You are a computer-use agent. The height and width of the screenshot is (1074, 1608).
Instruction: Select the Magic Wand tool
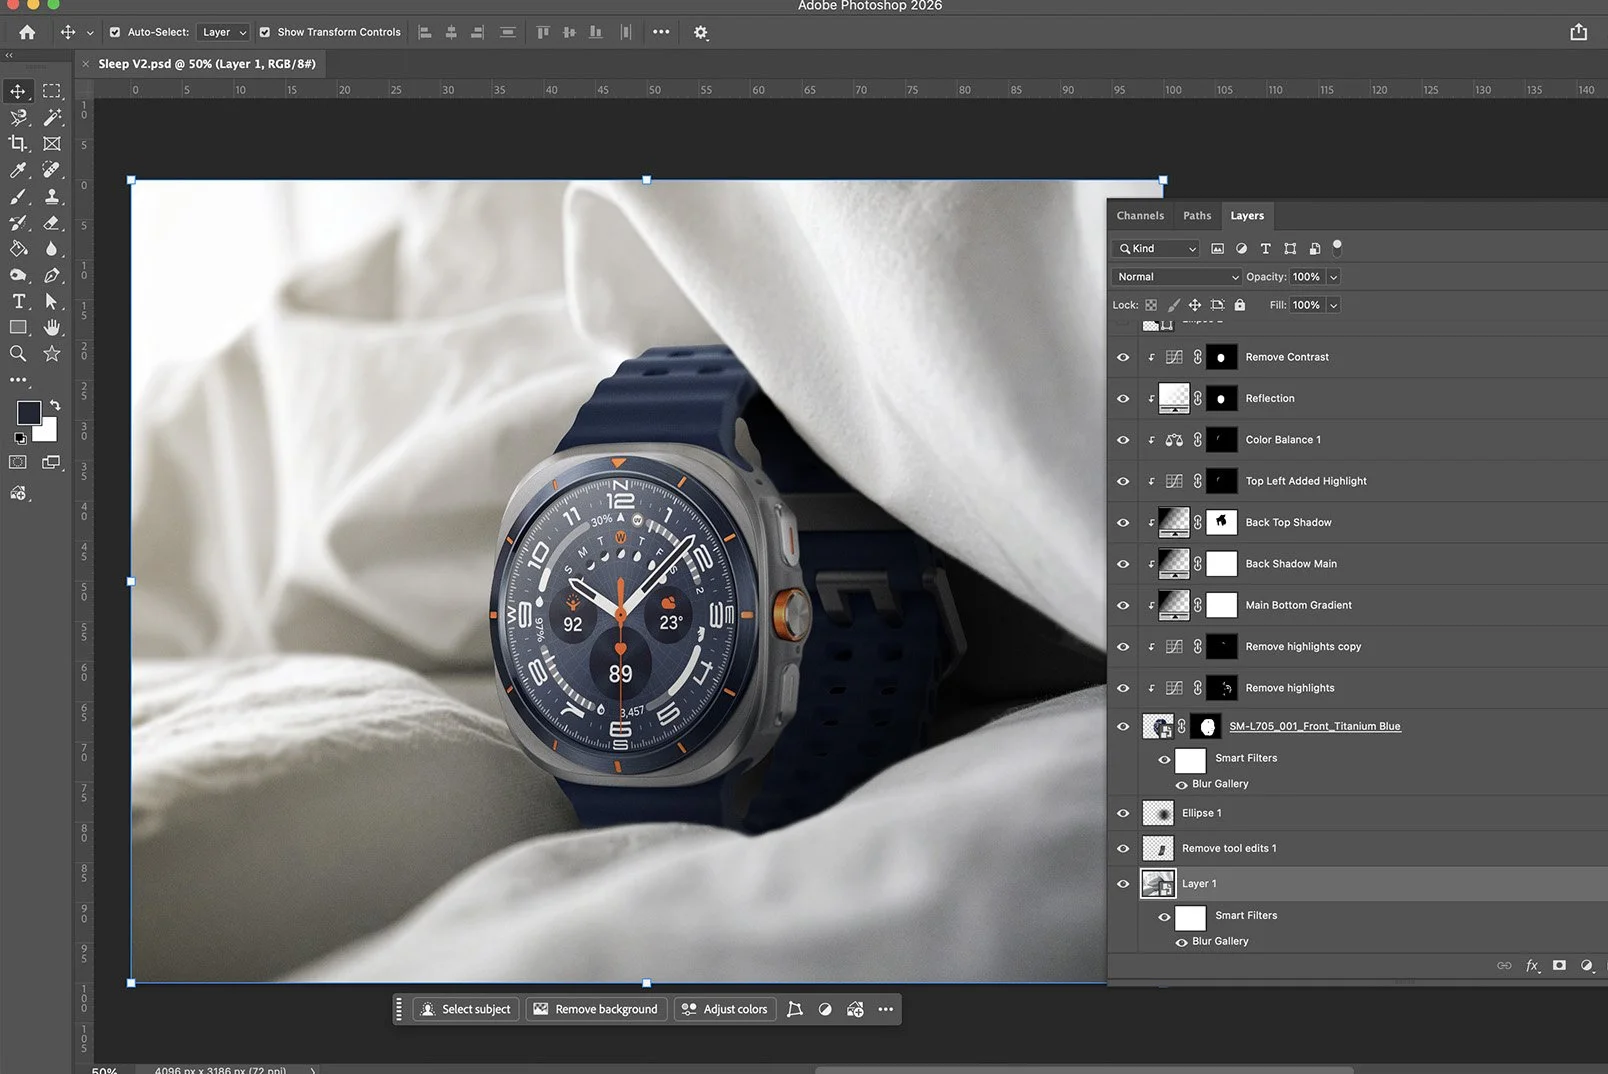click(x=52, y=117)
